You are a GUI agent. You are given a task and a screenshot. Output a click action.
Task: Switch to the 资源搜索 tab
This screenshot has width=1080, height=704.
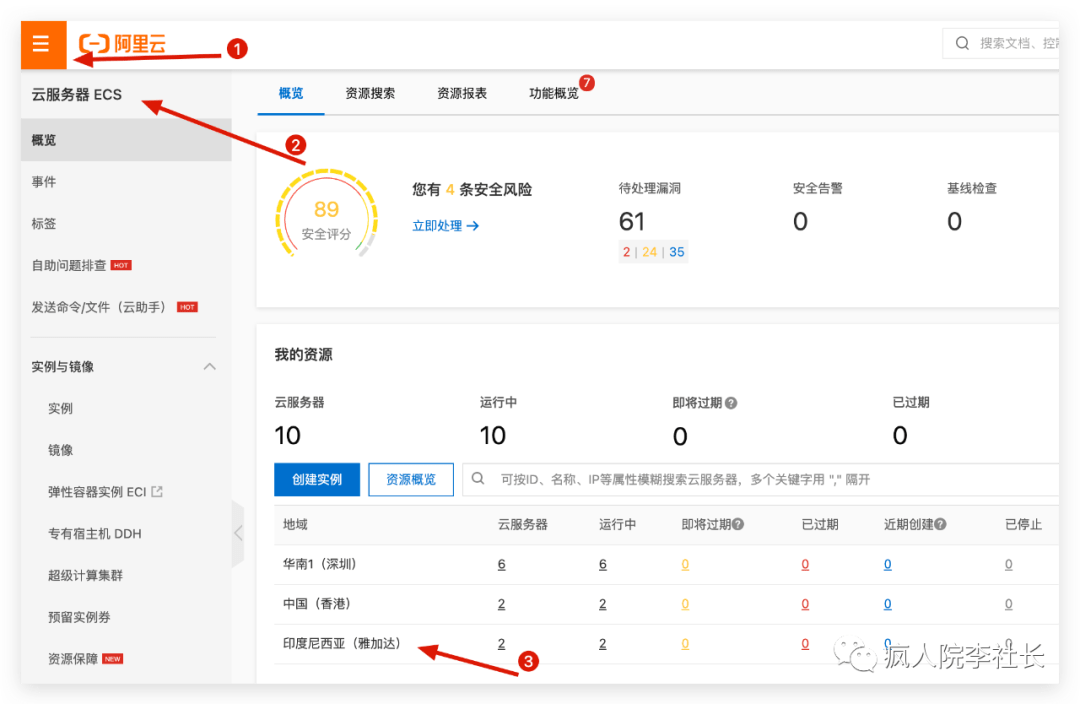[370, 93]
